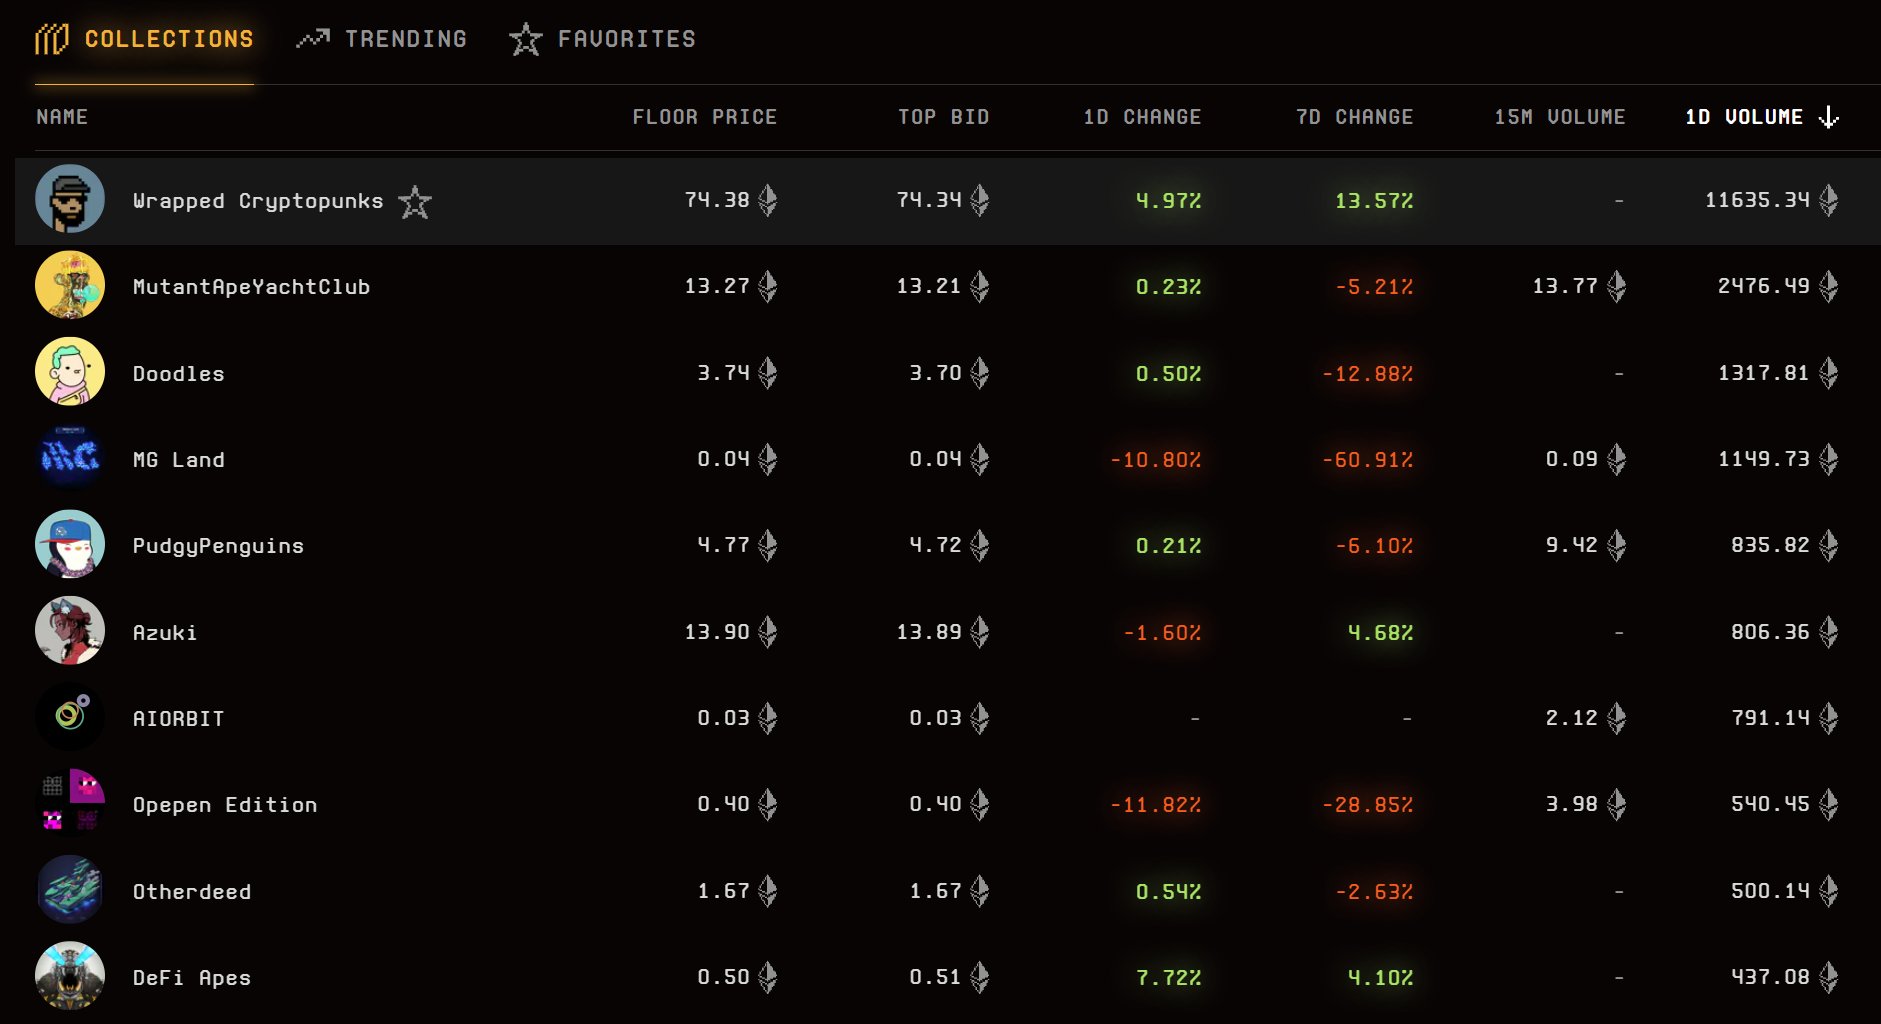This screenshot has width=1881, height=1024.
Task: Click the ETH icon beside 1D volume 11635.34
Action: tap(1829, 200)
